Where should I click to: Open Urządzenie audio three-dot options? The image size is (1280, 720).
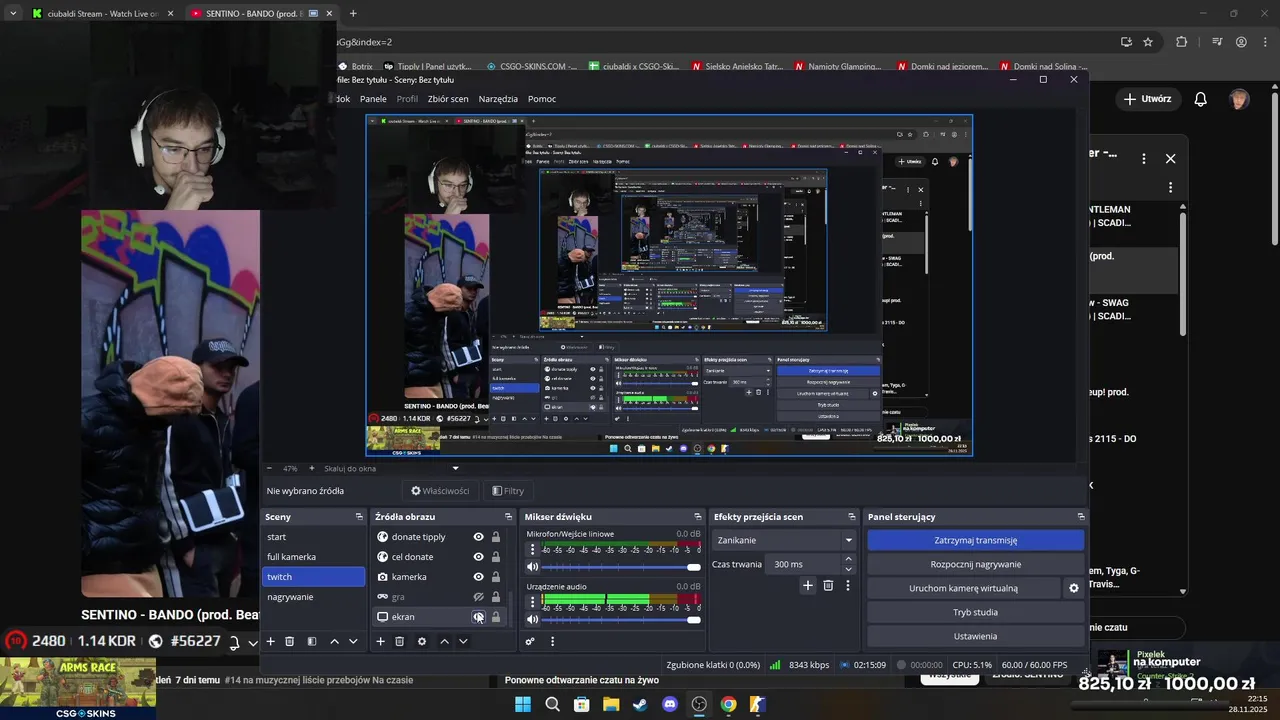pos(532,601)
